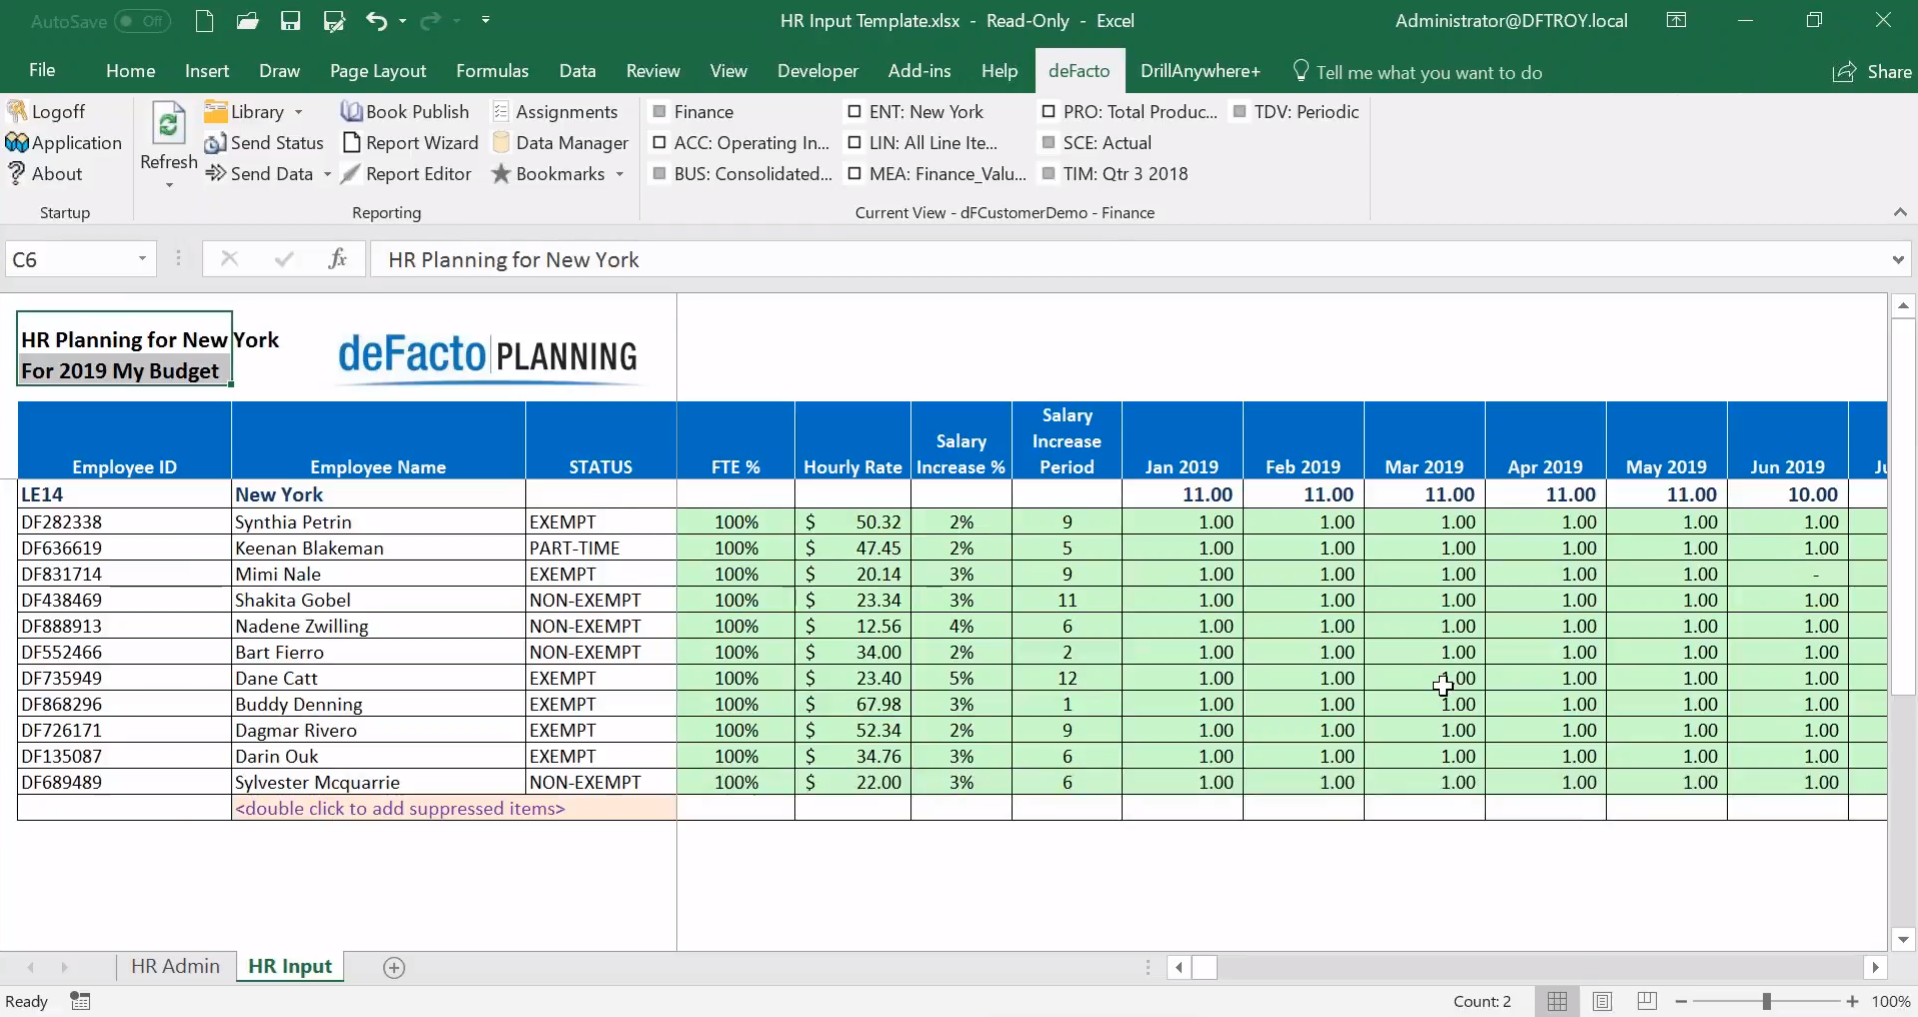Switch to the HR Admin sheet tab
Image resolution: width=1918 pixels, height=1017 pixels.
click(175, 966)
